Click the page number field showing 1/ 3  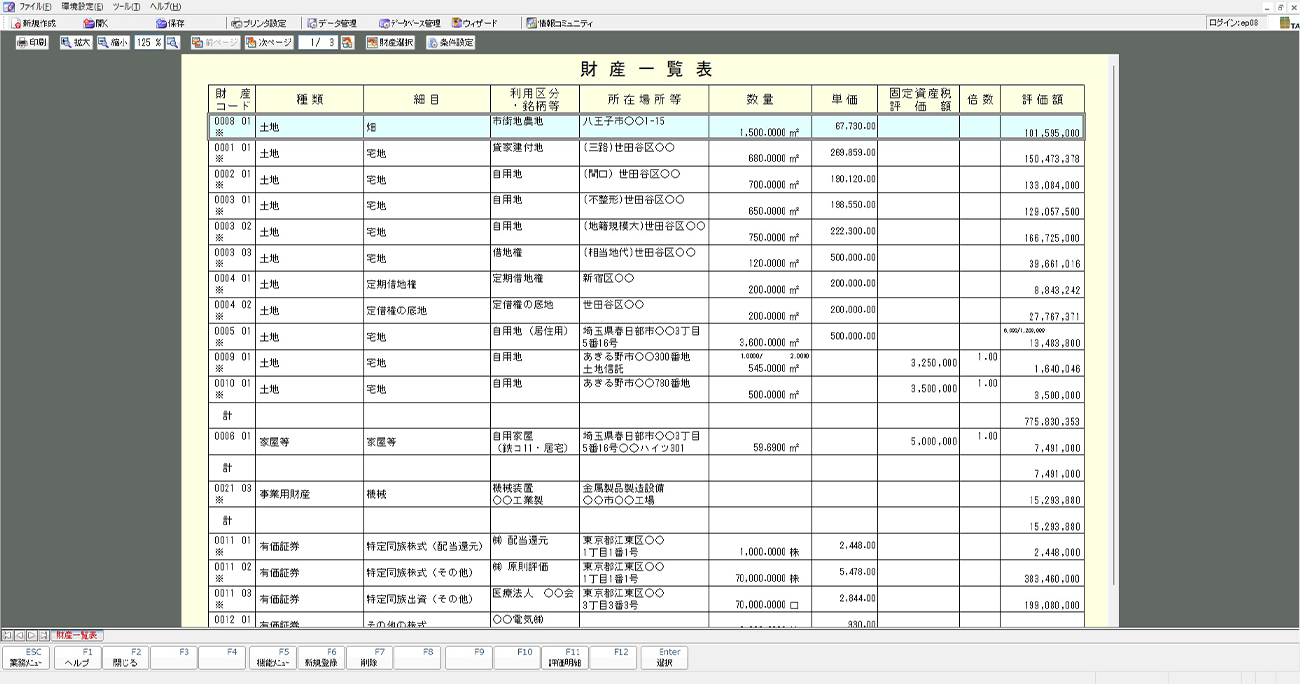tap(318, 43)
